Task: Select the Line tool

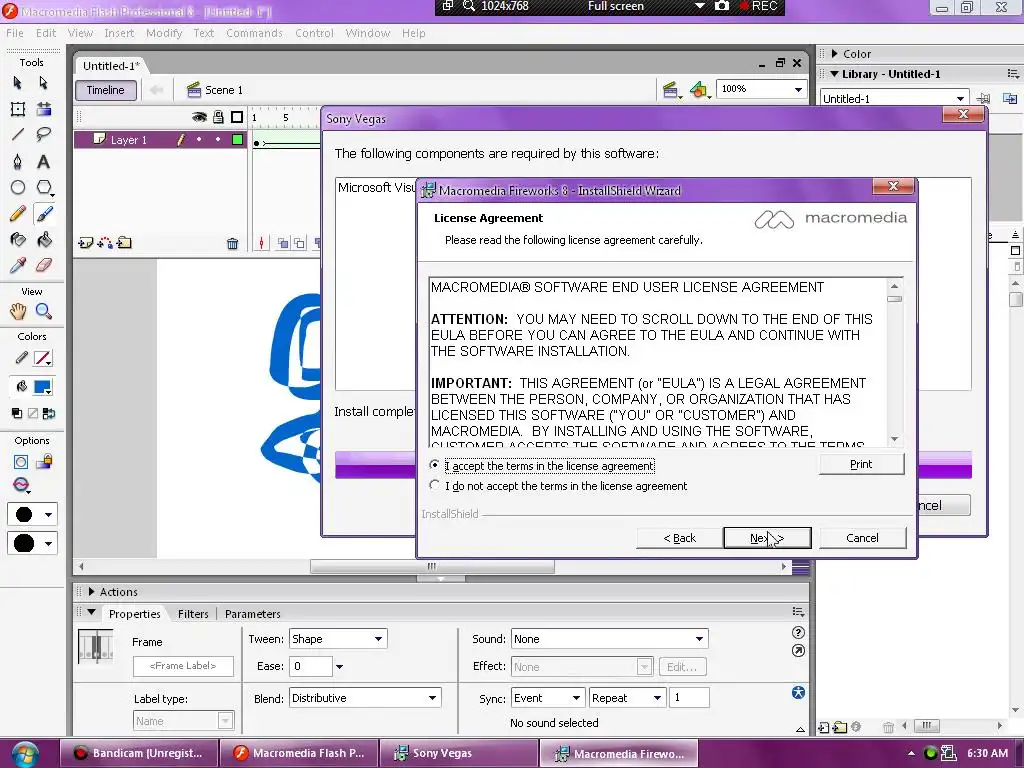Action: (18, 135)
